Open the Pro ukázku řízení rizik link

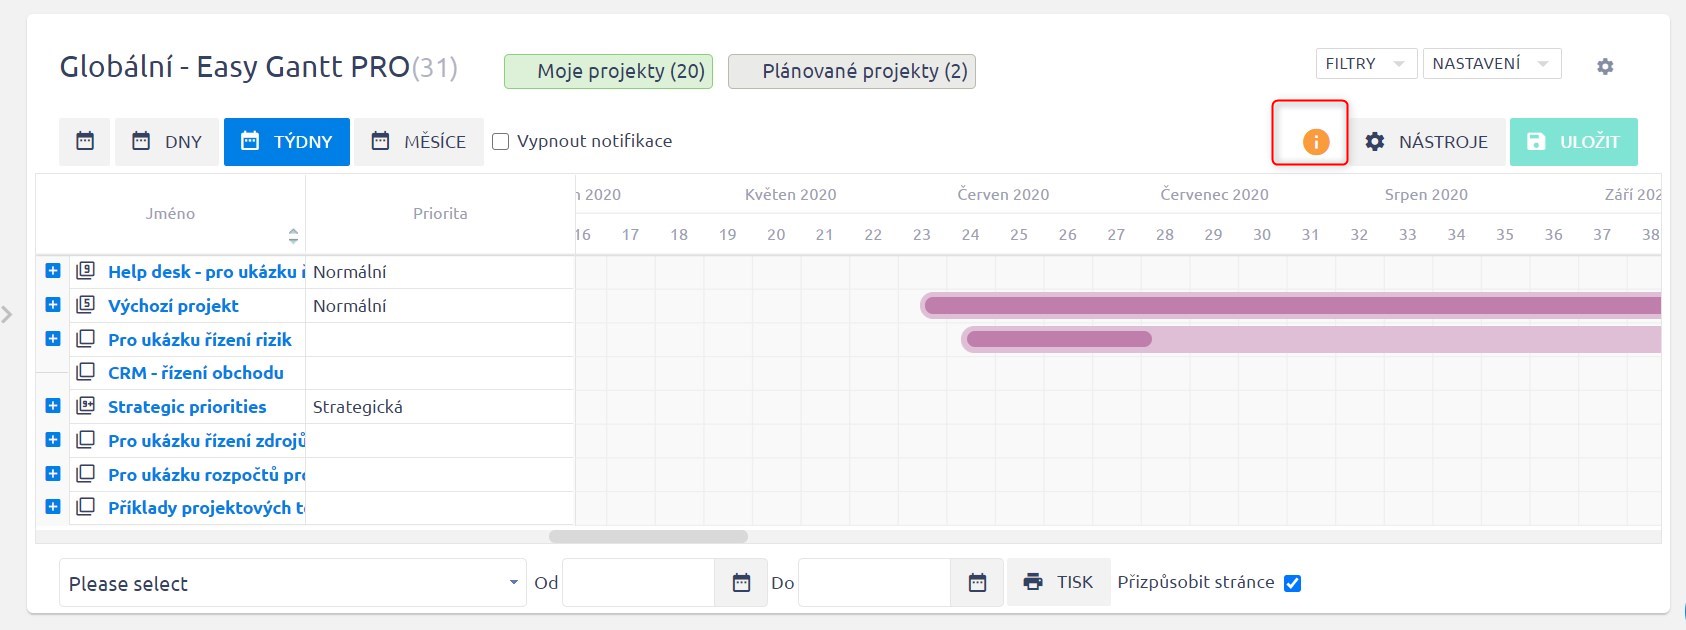[x=200, y=340]
